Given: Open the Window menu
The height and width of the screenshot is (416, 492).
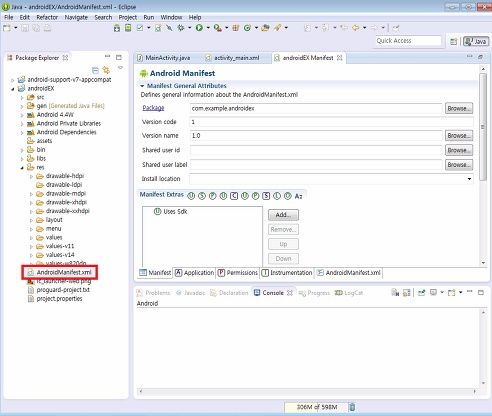Looking at the screenshot, I should pyautogui.click(x=171, y=17).
